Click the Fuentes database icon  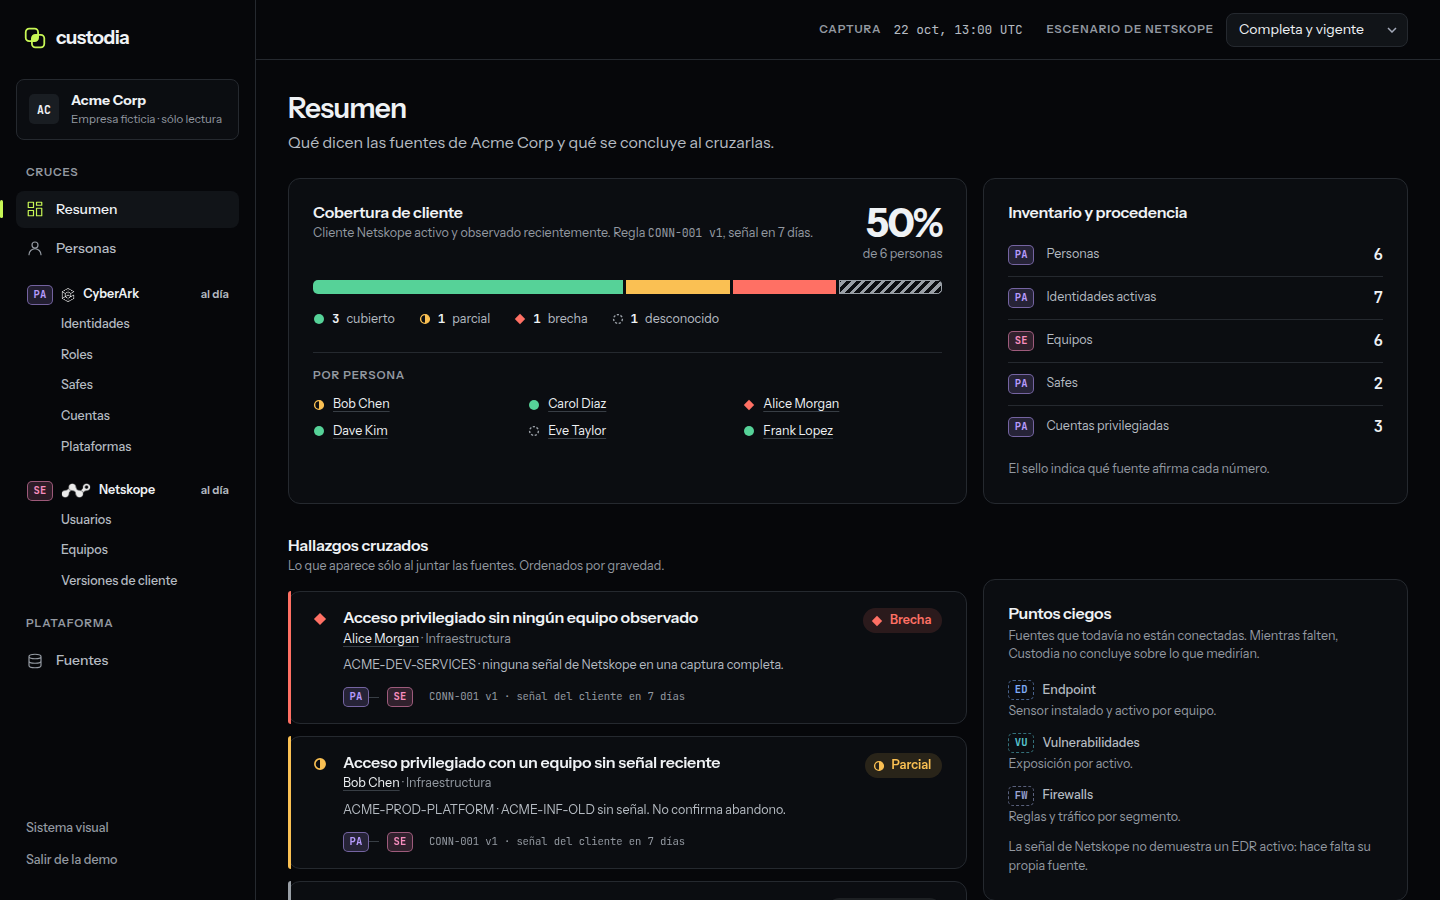pos(35,661)
